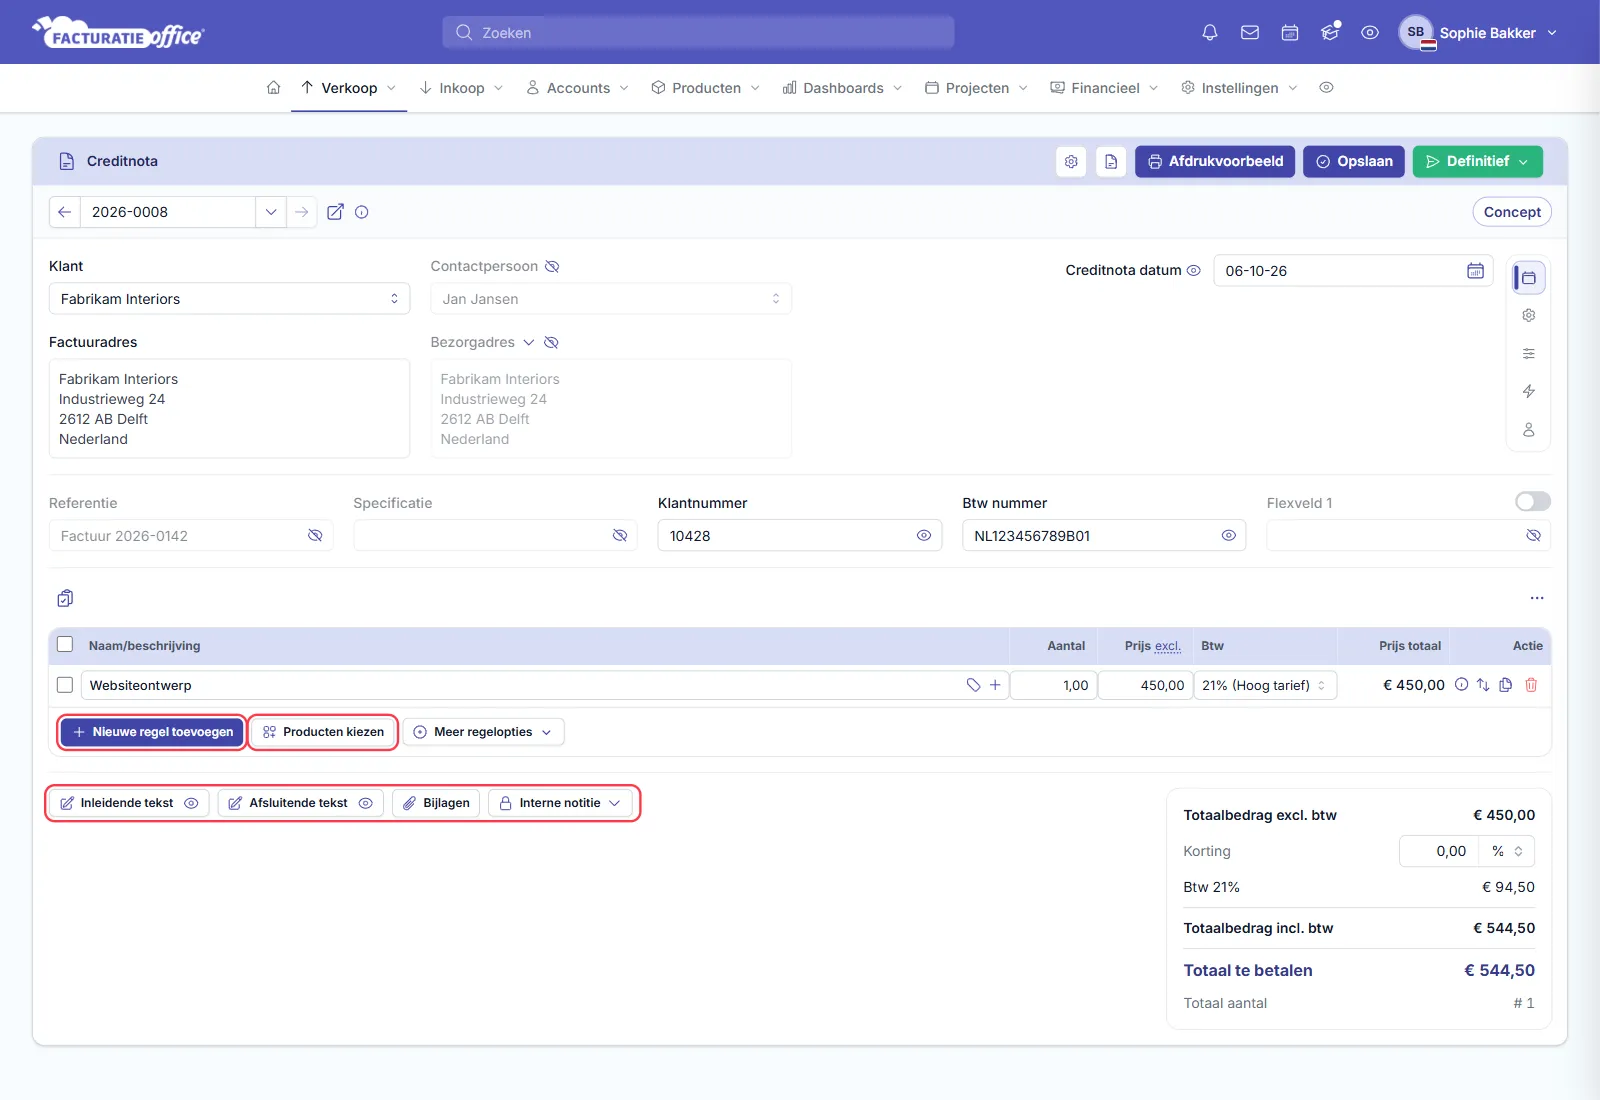Save with the Opslaan button
This screenshot has width=1600, height=1100.
pos(1354,162)
